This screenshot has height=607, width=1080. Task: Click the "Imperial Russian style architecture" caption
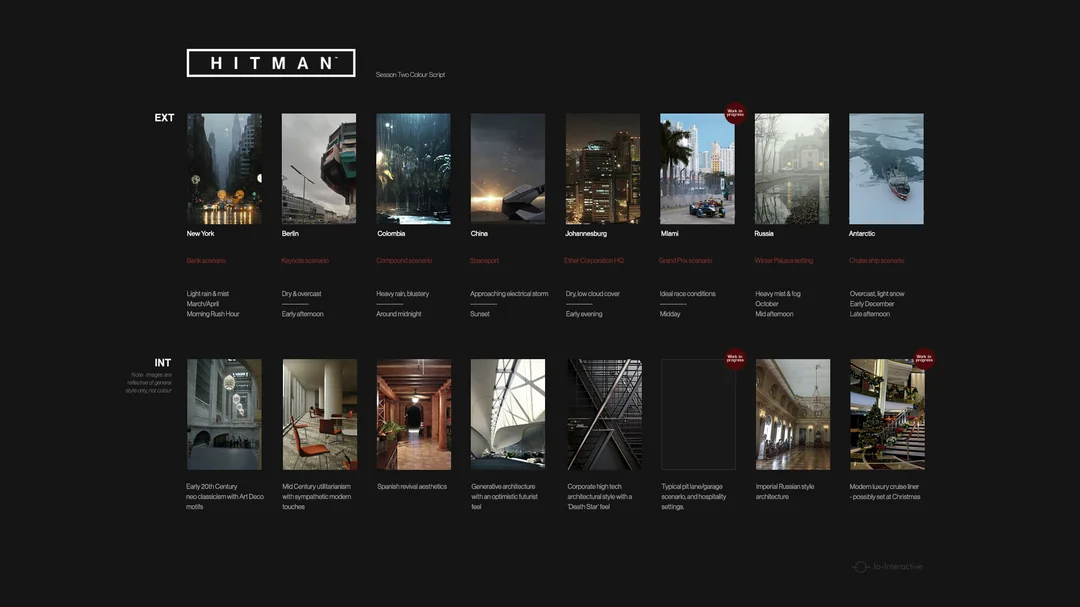[x=785, y=491]
